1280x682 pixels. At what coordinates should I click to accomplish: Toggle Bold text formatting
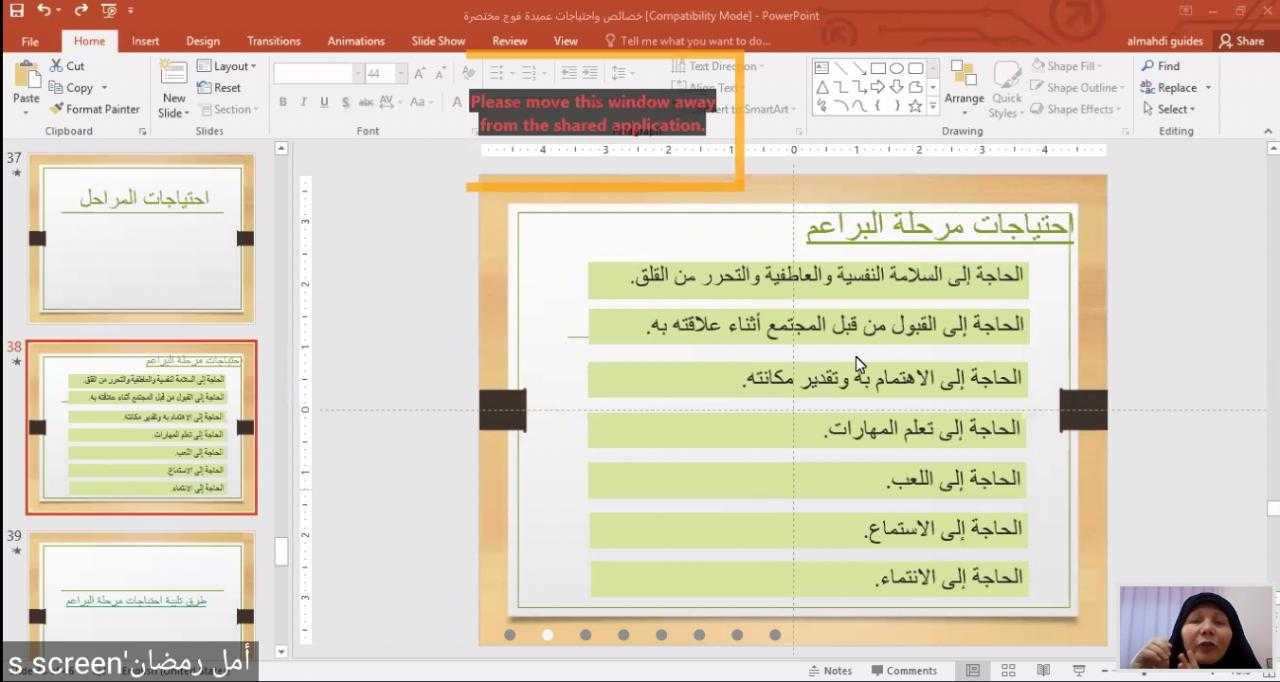(283, 102)
